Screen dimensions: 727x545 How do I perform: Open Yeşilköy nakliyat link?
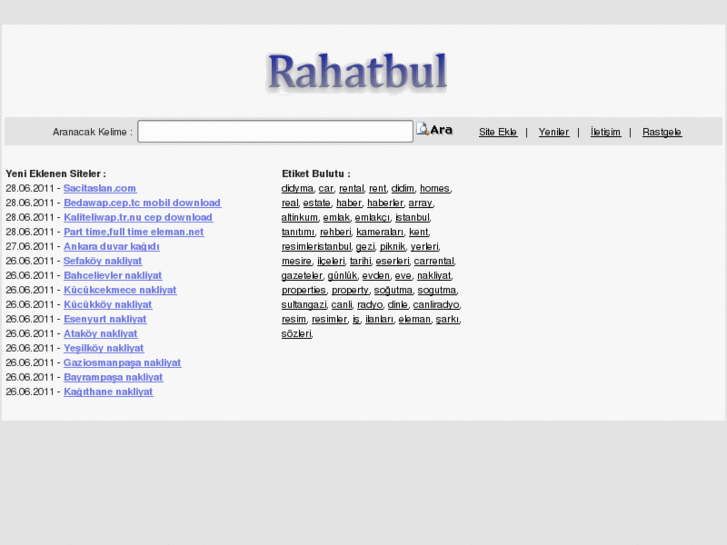(x=103, y=348)
